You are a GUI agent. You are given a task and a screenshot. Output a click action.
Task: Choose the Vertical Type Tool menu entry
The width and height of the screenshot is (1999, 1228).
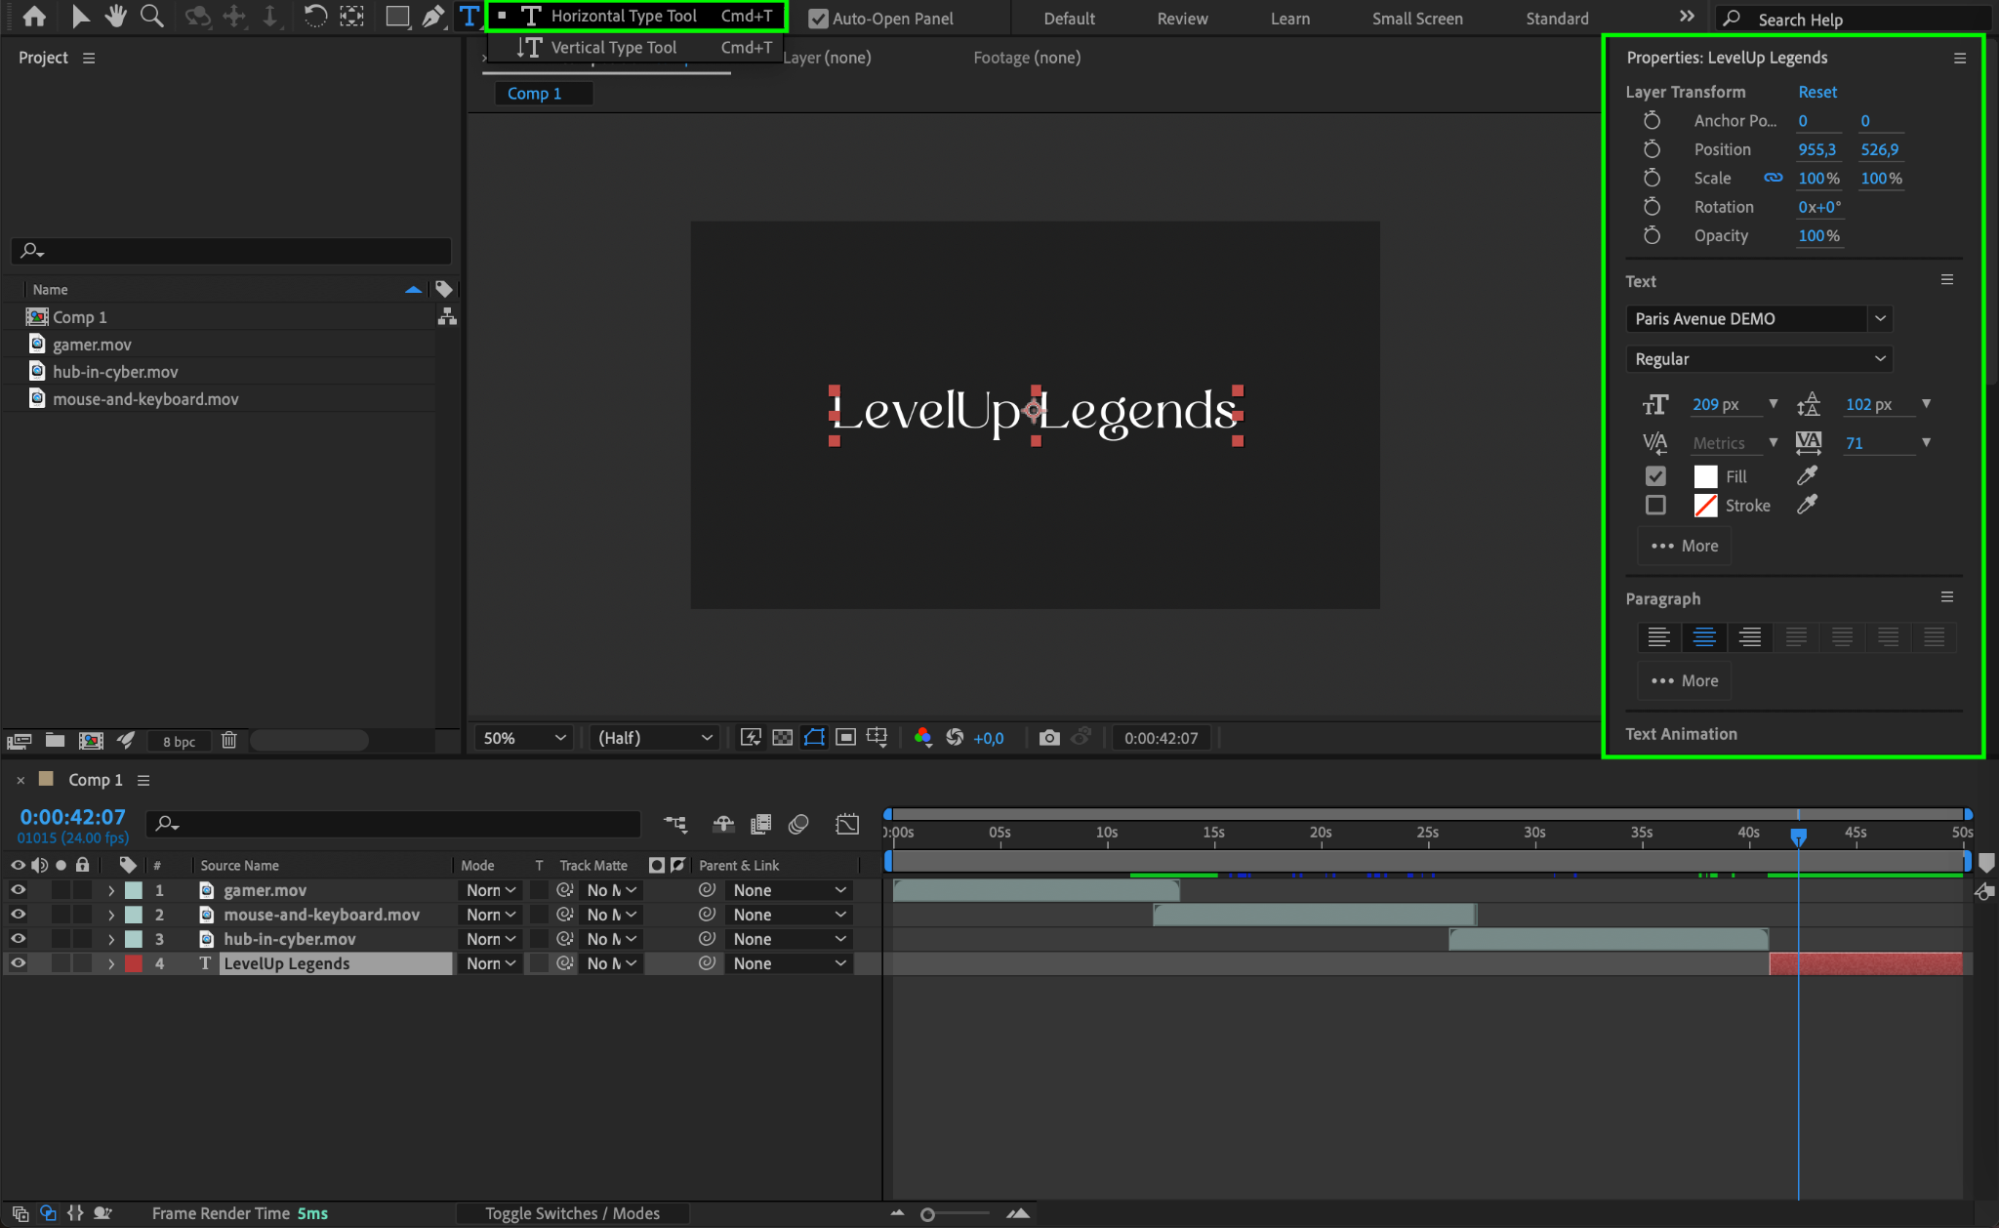pyautogui.click(x=614, y=47)
